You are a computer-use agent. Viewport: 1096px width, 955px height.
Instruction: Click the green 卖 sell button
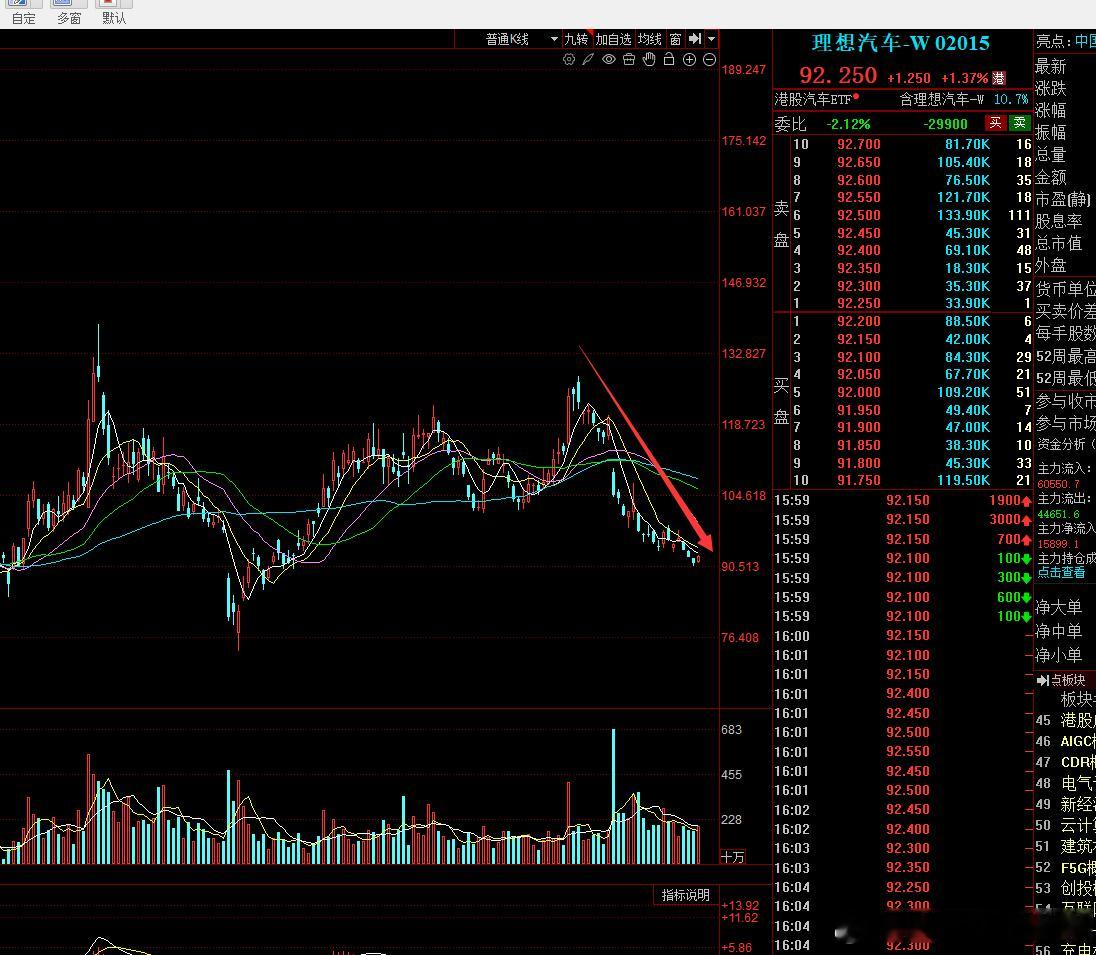(x=1020, y=123)
